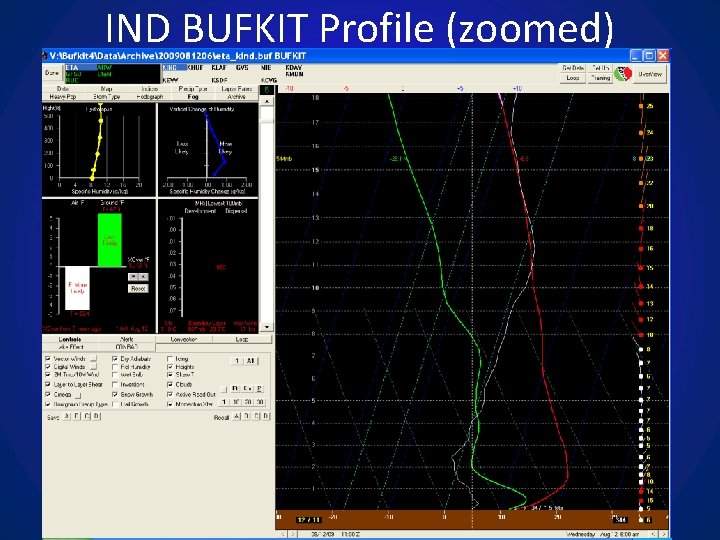Screen dimensions: 720x540
Task: Click the scroll down arrow left of sounding
Action: (267, 327)
